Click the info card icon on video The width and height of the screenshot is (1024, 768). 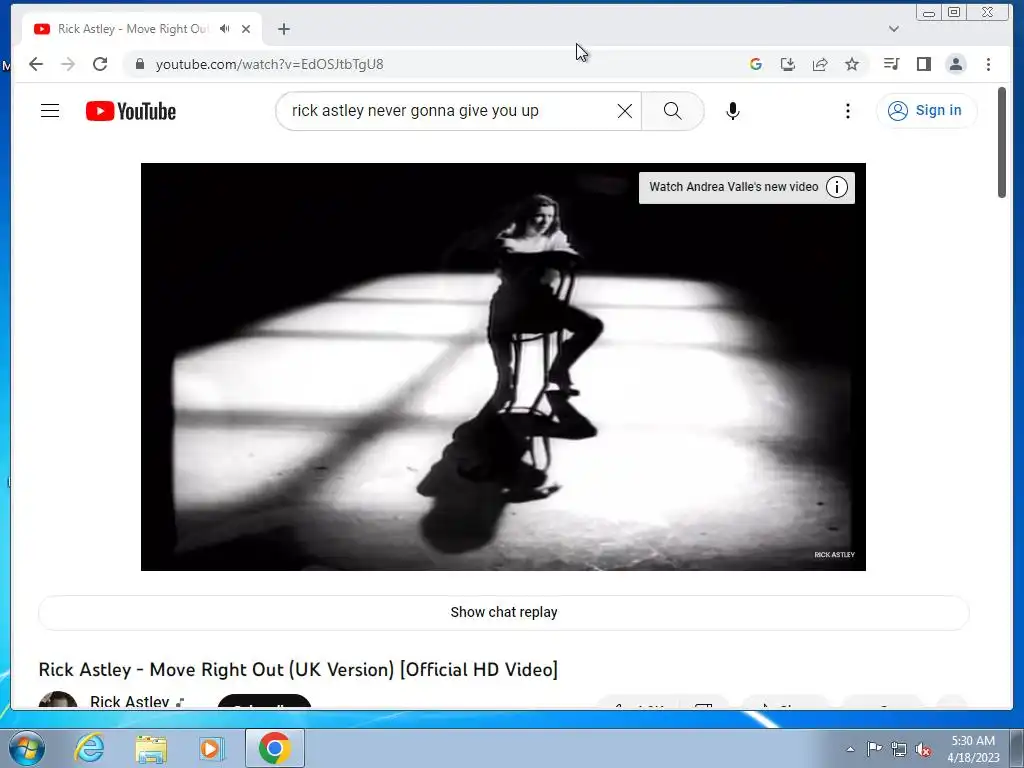(837, 187)
